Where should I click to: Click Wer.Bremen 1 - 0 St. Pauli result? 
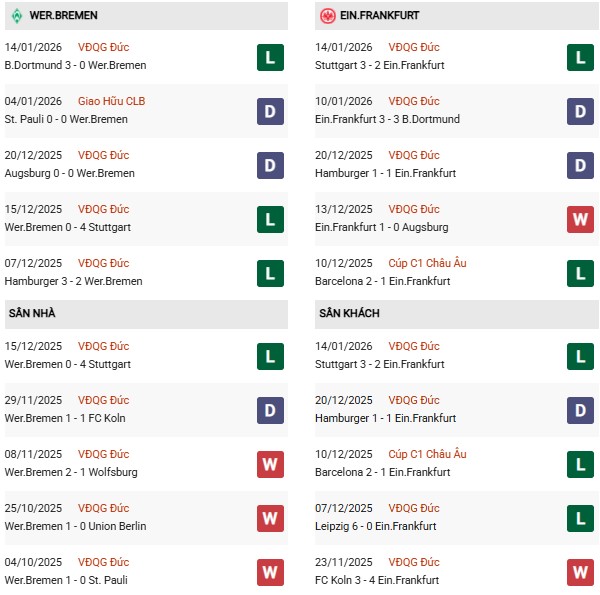pyautogui.click(x=66, y=580)
